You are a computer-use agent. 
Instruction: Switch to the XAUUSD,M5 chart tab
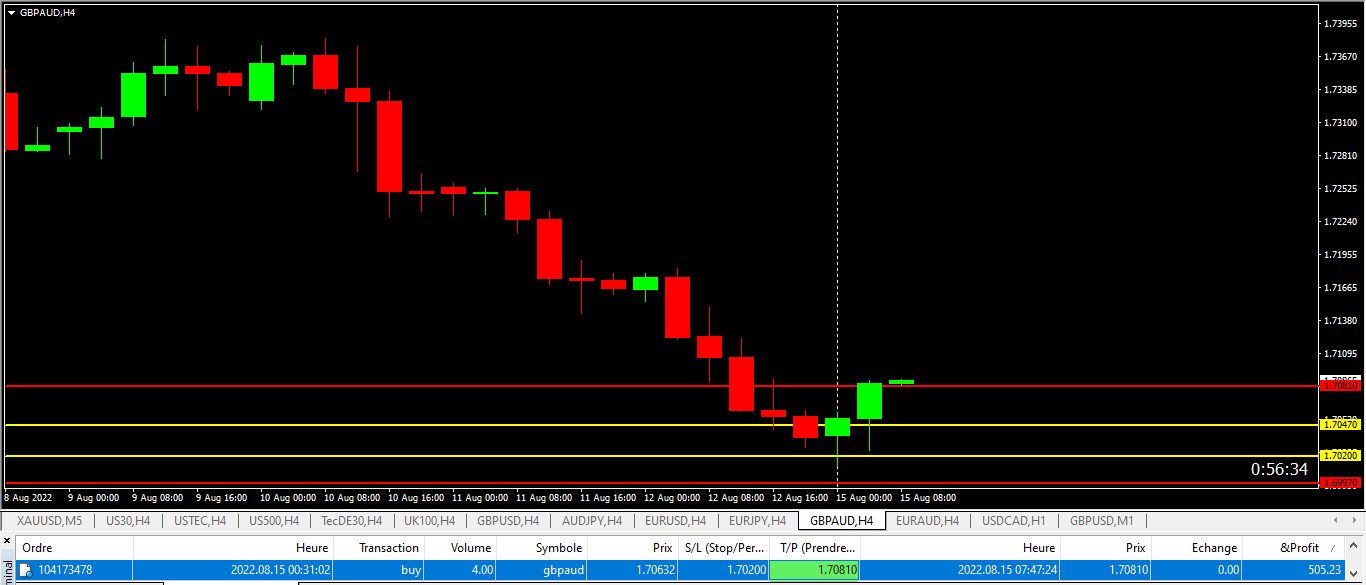coord(49,521)
